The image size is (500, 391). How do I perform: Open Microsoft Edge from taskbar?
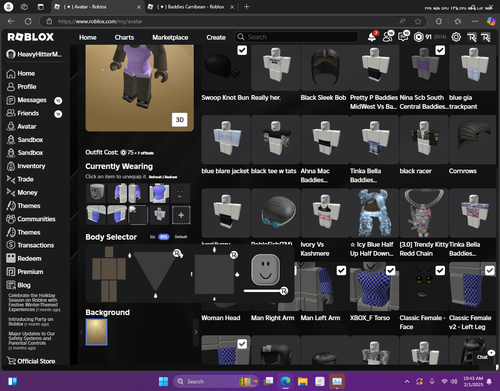tap(285, 381)
